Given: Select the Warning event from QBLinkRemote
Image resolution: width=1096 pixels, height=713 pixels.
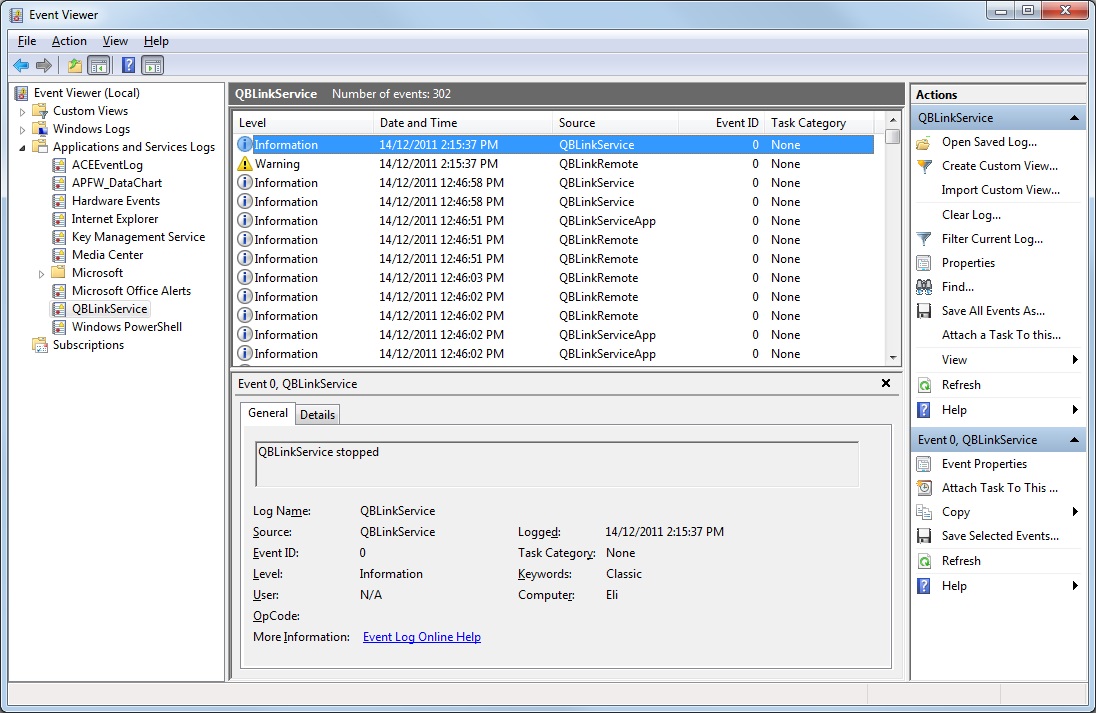Looking at the screenshot, I should pyautogui.click(x=554, y=164).
